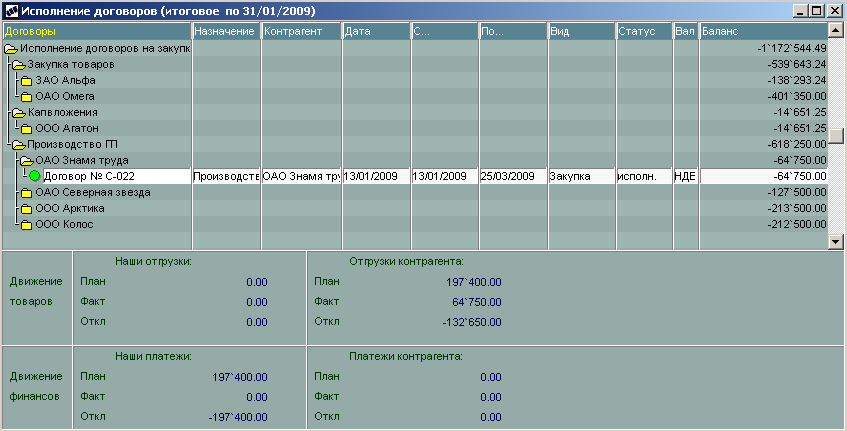Click the Назначение column header
Image resolution: width=847 pixels, height=431 pixels.
226,31
